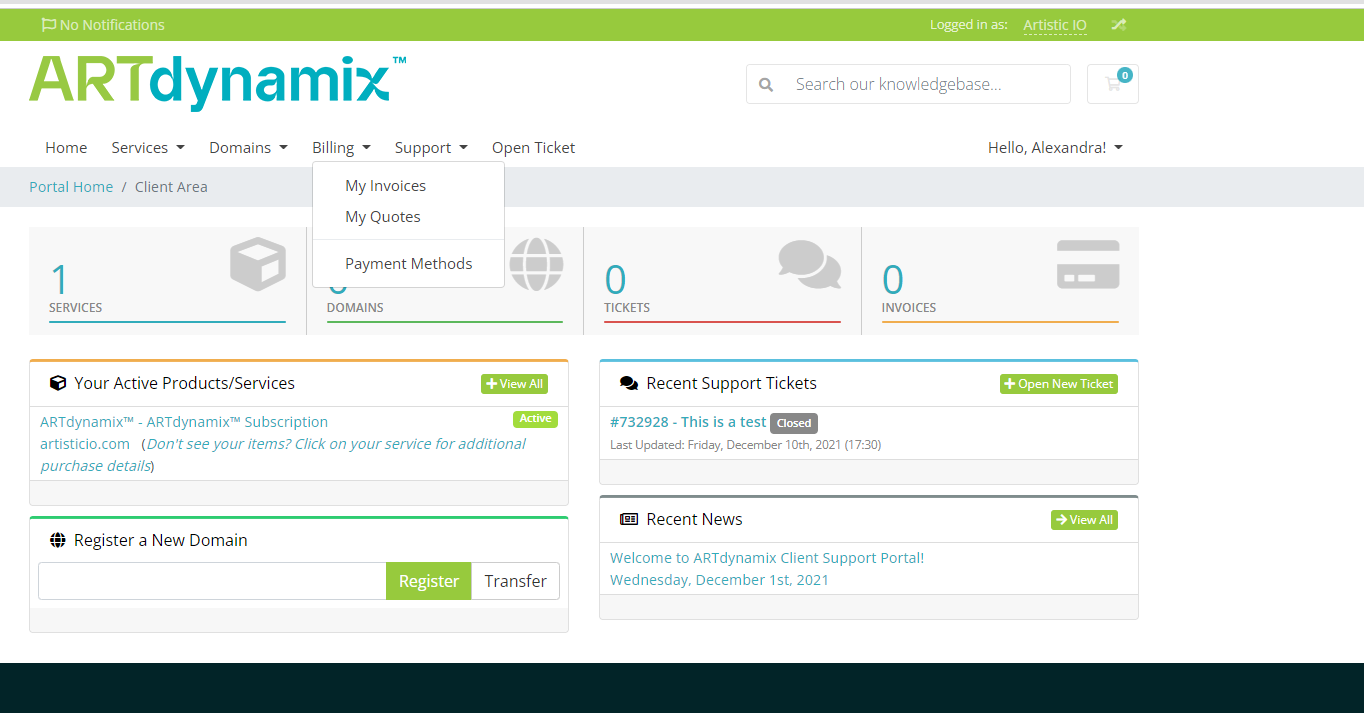Open the Invoices count stat tile
Screen dimensions: 1364x713
pyautogui.click(x=1000, y=281)
